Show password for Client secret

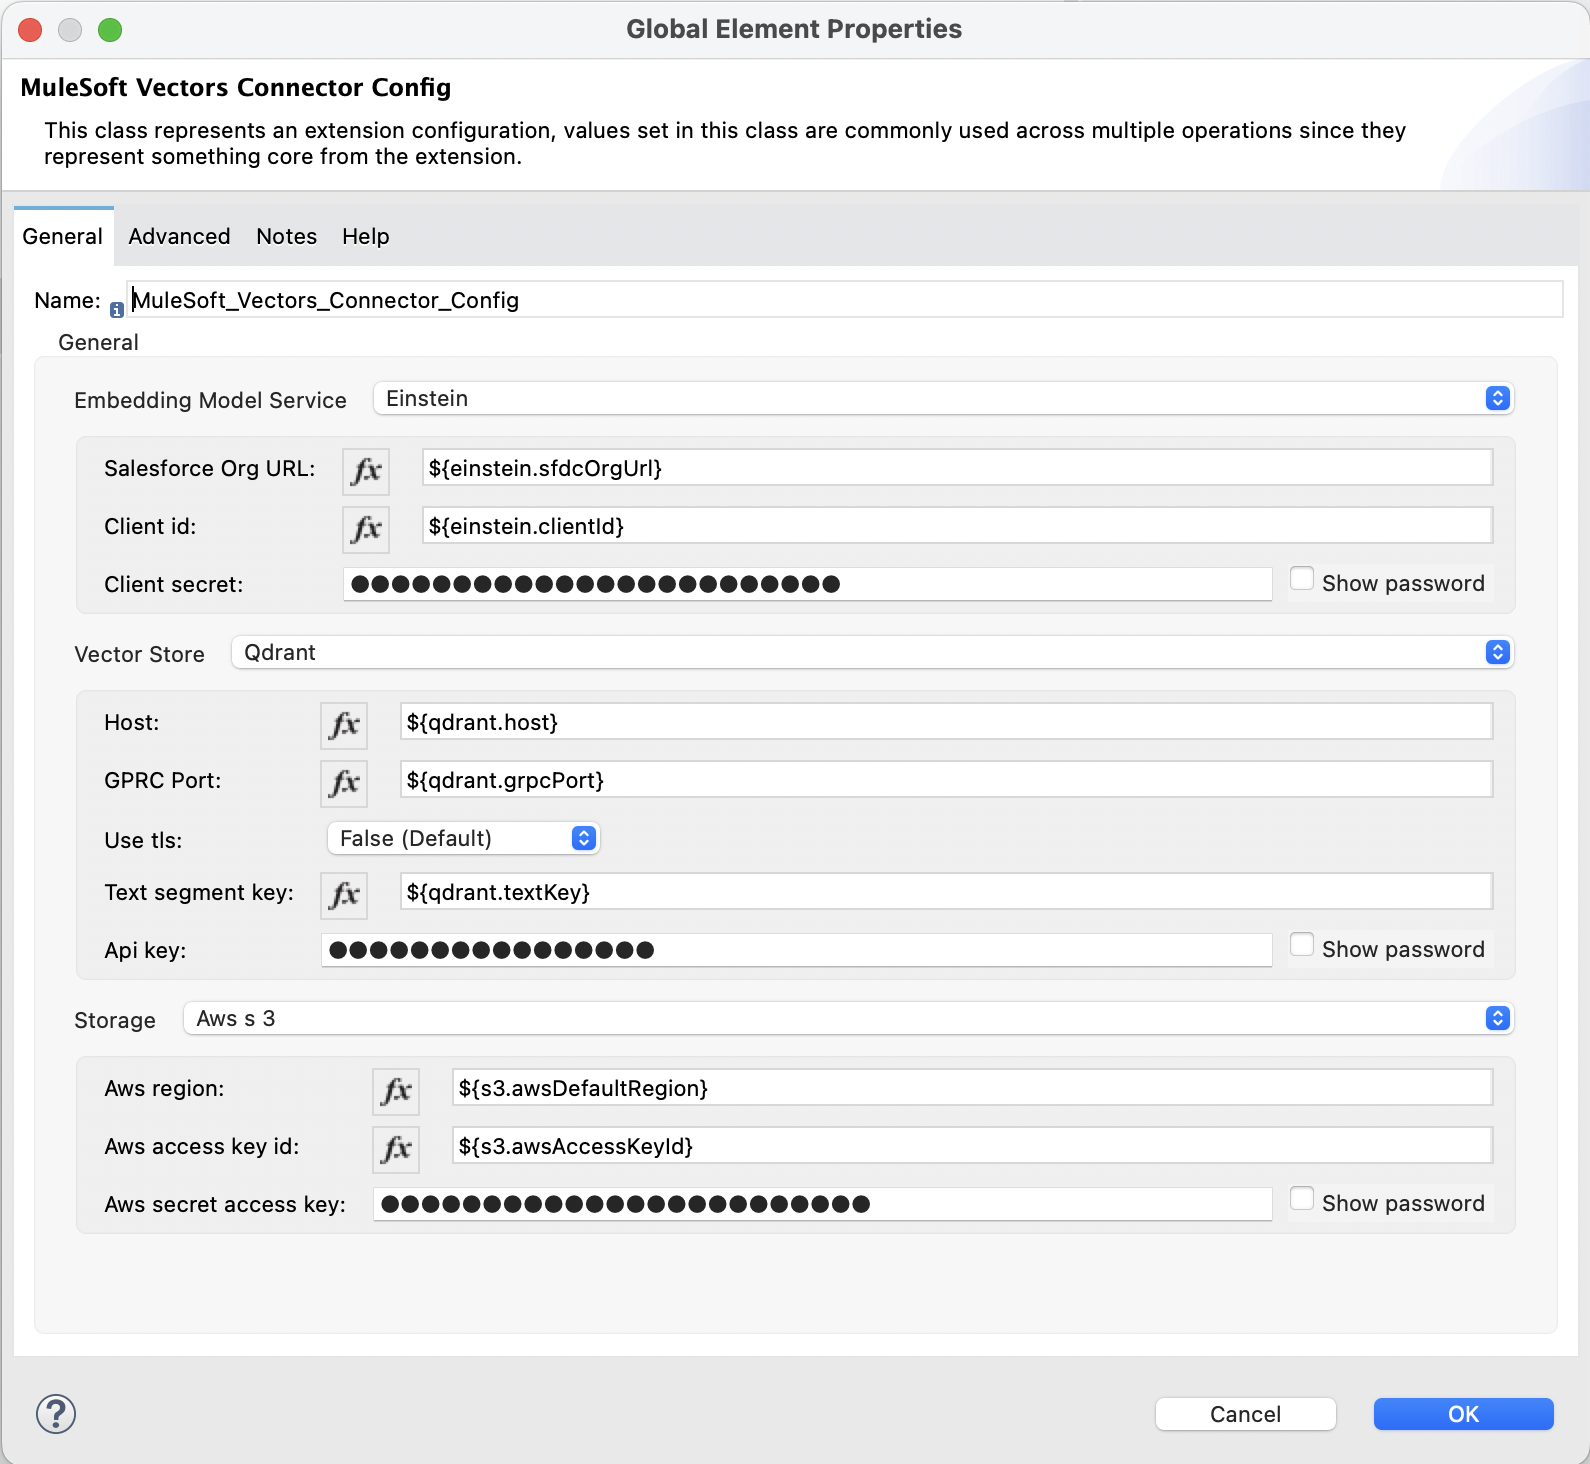(x=1302, y=579)
